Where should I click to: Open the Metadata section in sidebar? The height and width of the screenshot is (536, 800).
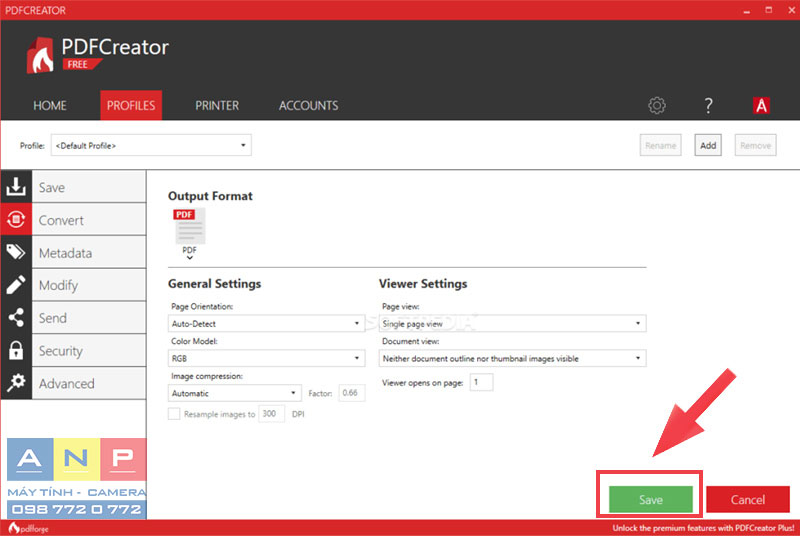coord(89,252)
